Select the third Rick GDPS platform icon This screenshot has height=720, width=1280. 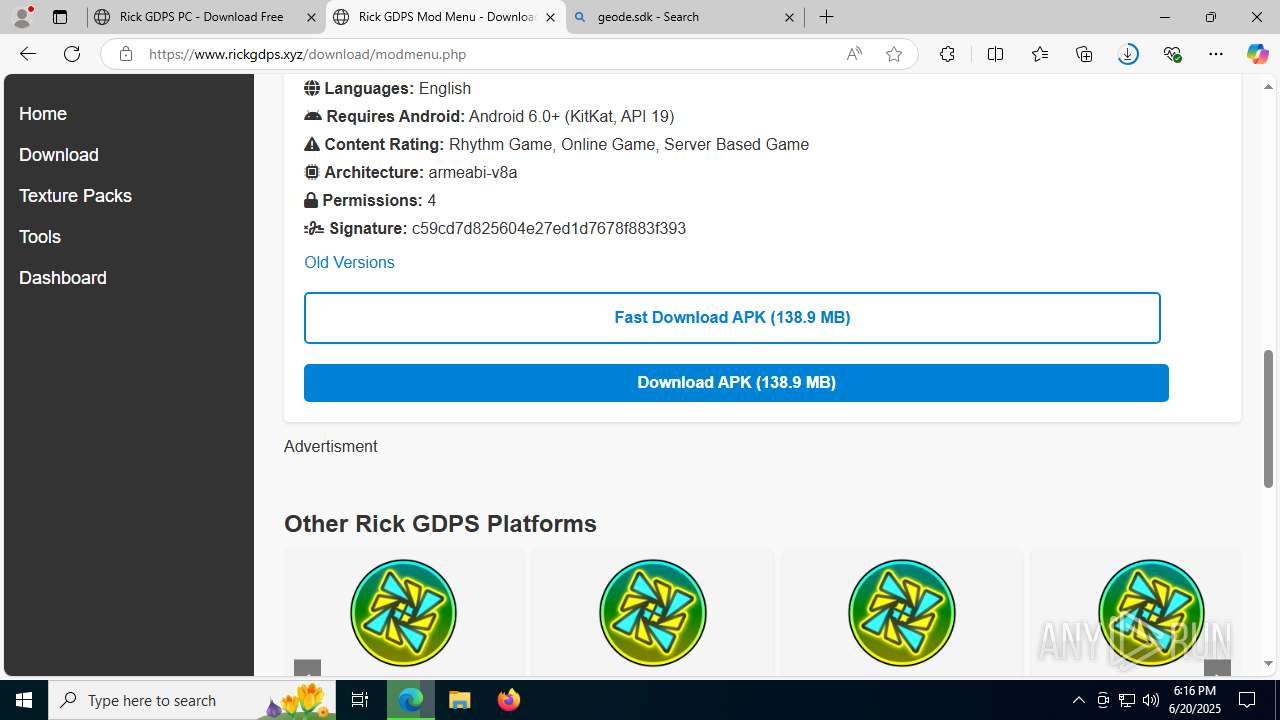(x=902, y=612)
